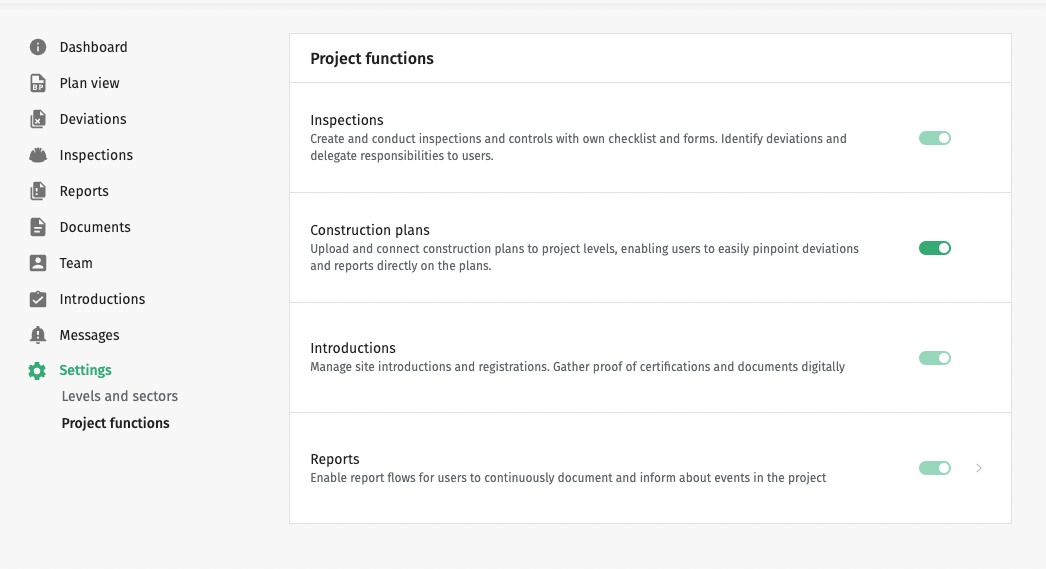The height and width of the screenshot is (569, 1046).
Task: Go to Plan view page
Action: [x=90, y=83]
